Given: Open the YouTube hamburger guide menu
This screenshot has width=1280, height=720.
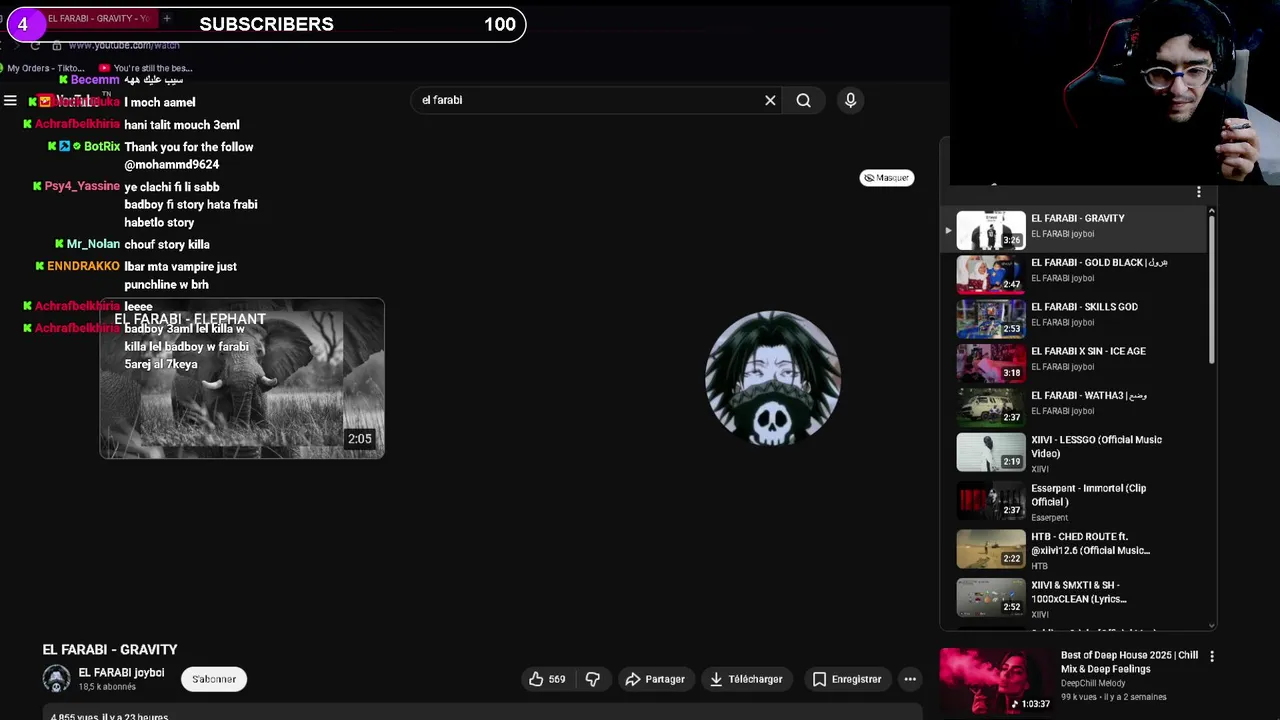Looking at the screenshot, I should pos(10,101).
